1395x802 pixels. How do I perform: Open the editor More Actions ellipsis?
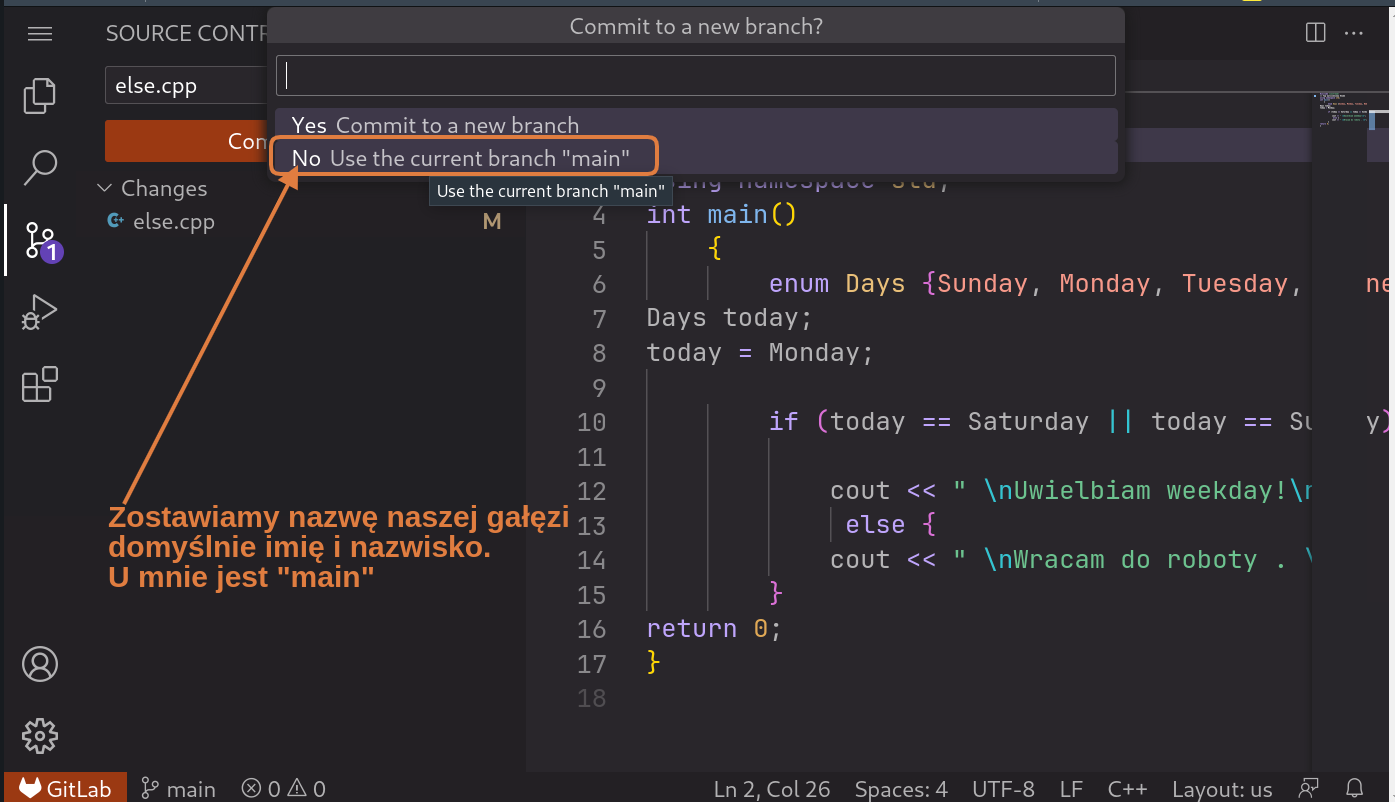point(1353,33)
